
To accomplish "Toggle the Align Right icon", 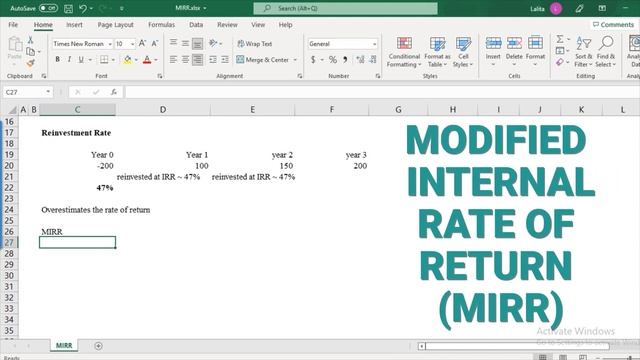I will (x=198, y=60).
